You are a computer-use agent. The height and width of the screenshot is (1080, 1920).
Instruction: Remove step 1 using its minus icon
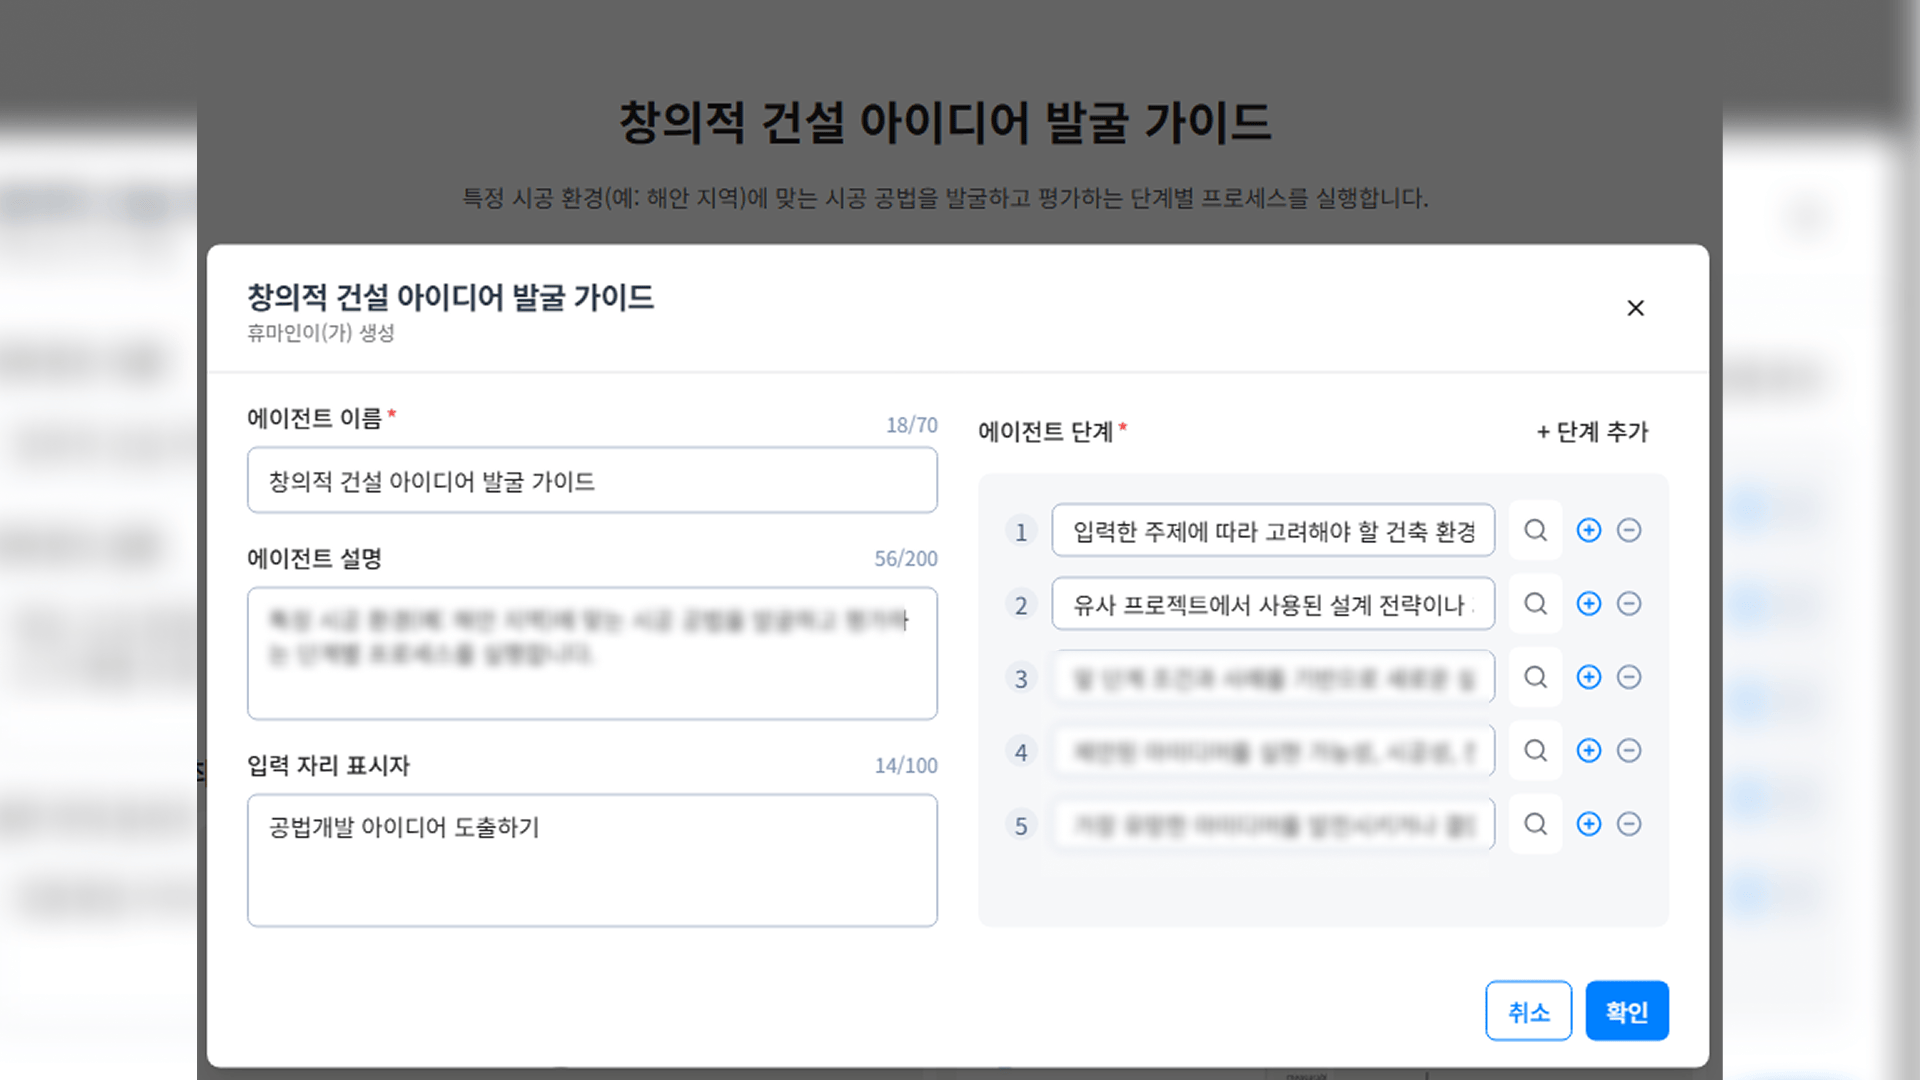[1629, 531]
